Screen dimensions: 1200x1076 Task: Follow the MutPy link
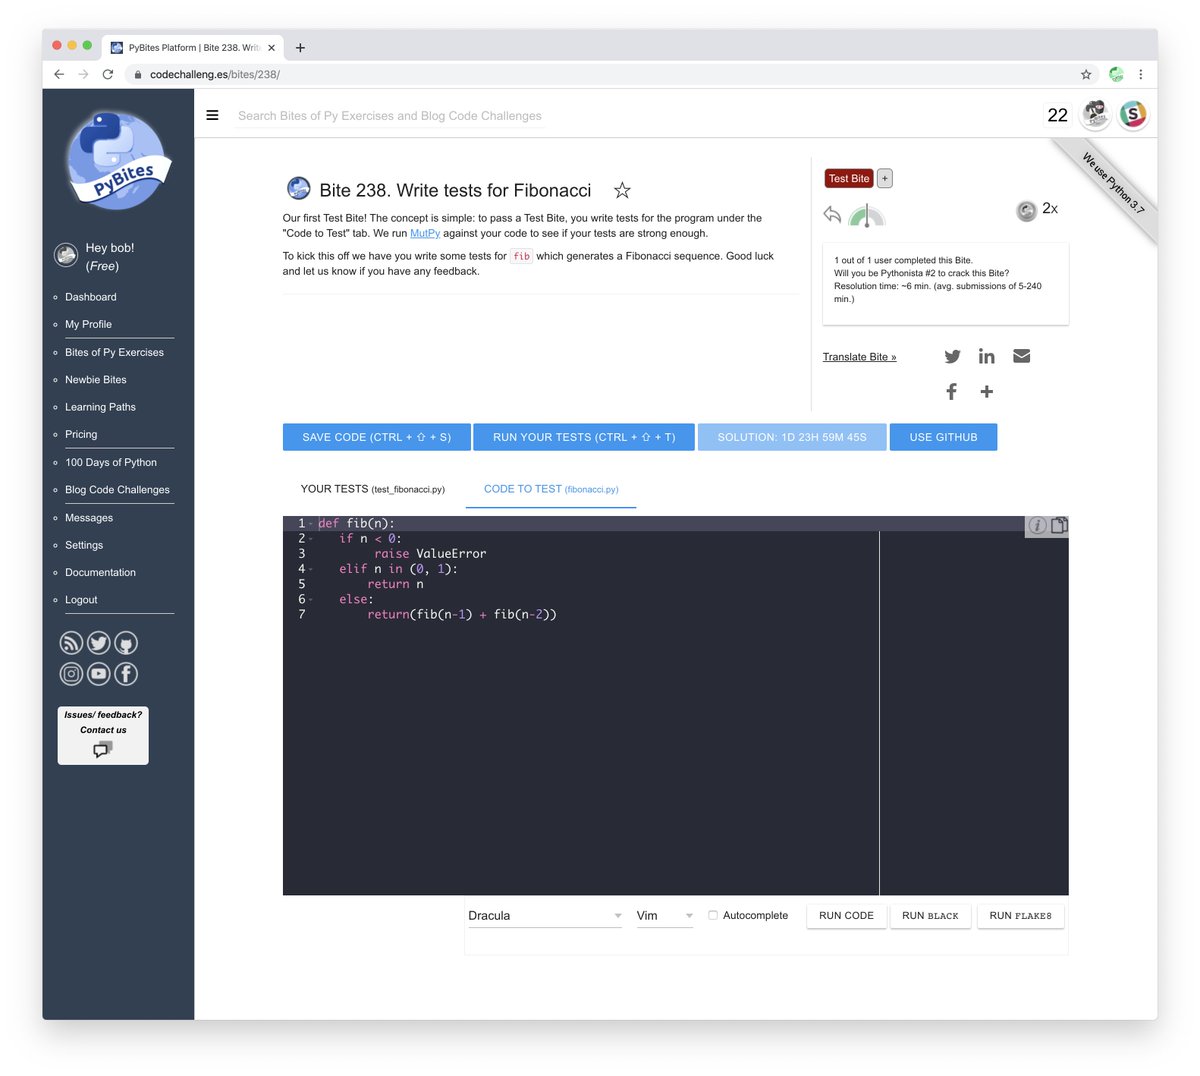click(x=425, y=233)
